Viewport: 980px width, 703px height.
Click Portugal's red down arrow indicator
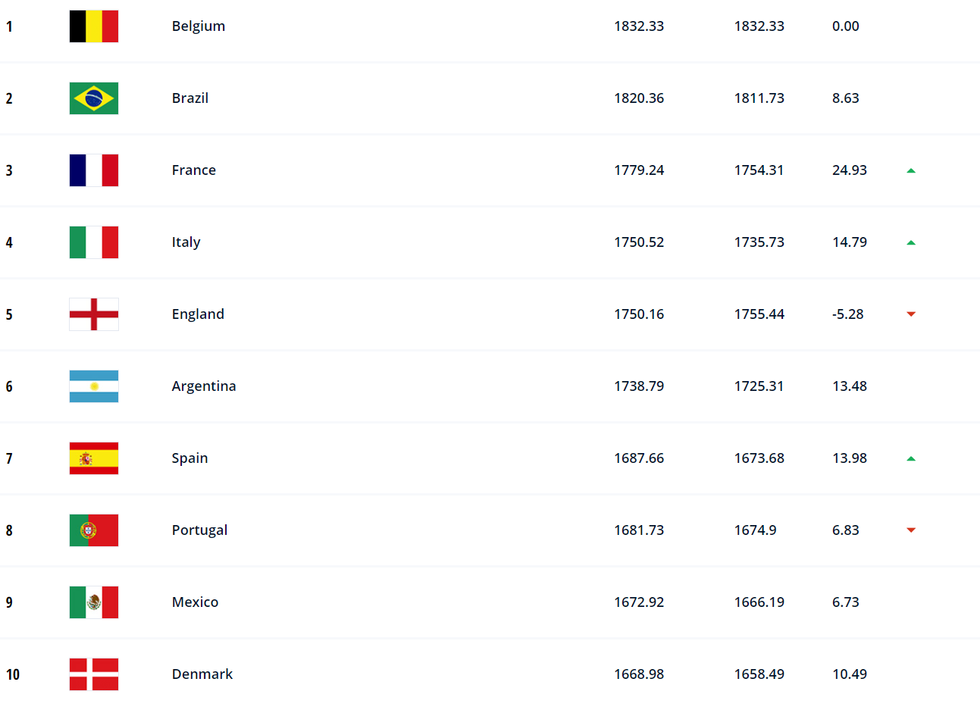click(911, 531)
